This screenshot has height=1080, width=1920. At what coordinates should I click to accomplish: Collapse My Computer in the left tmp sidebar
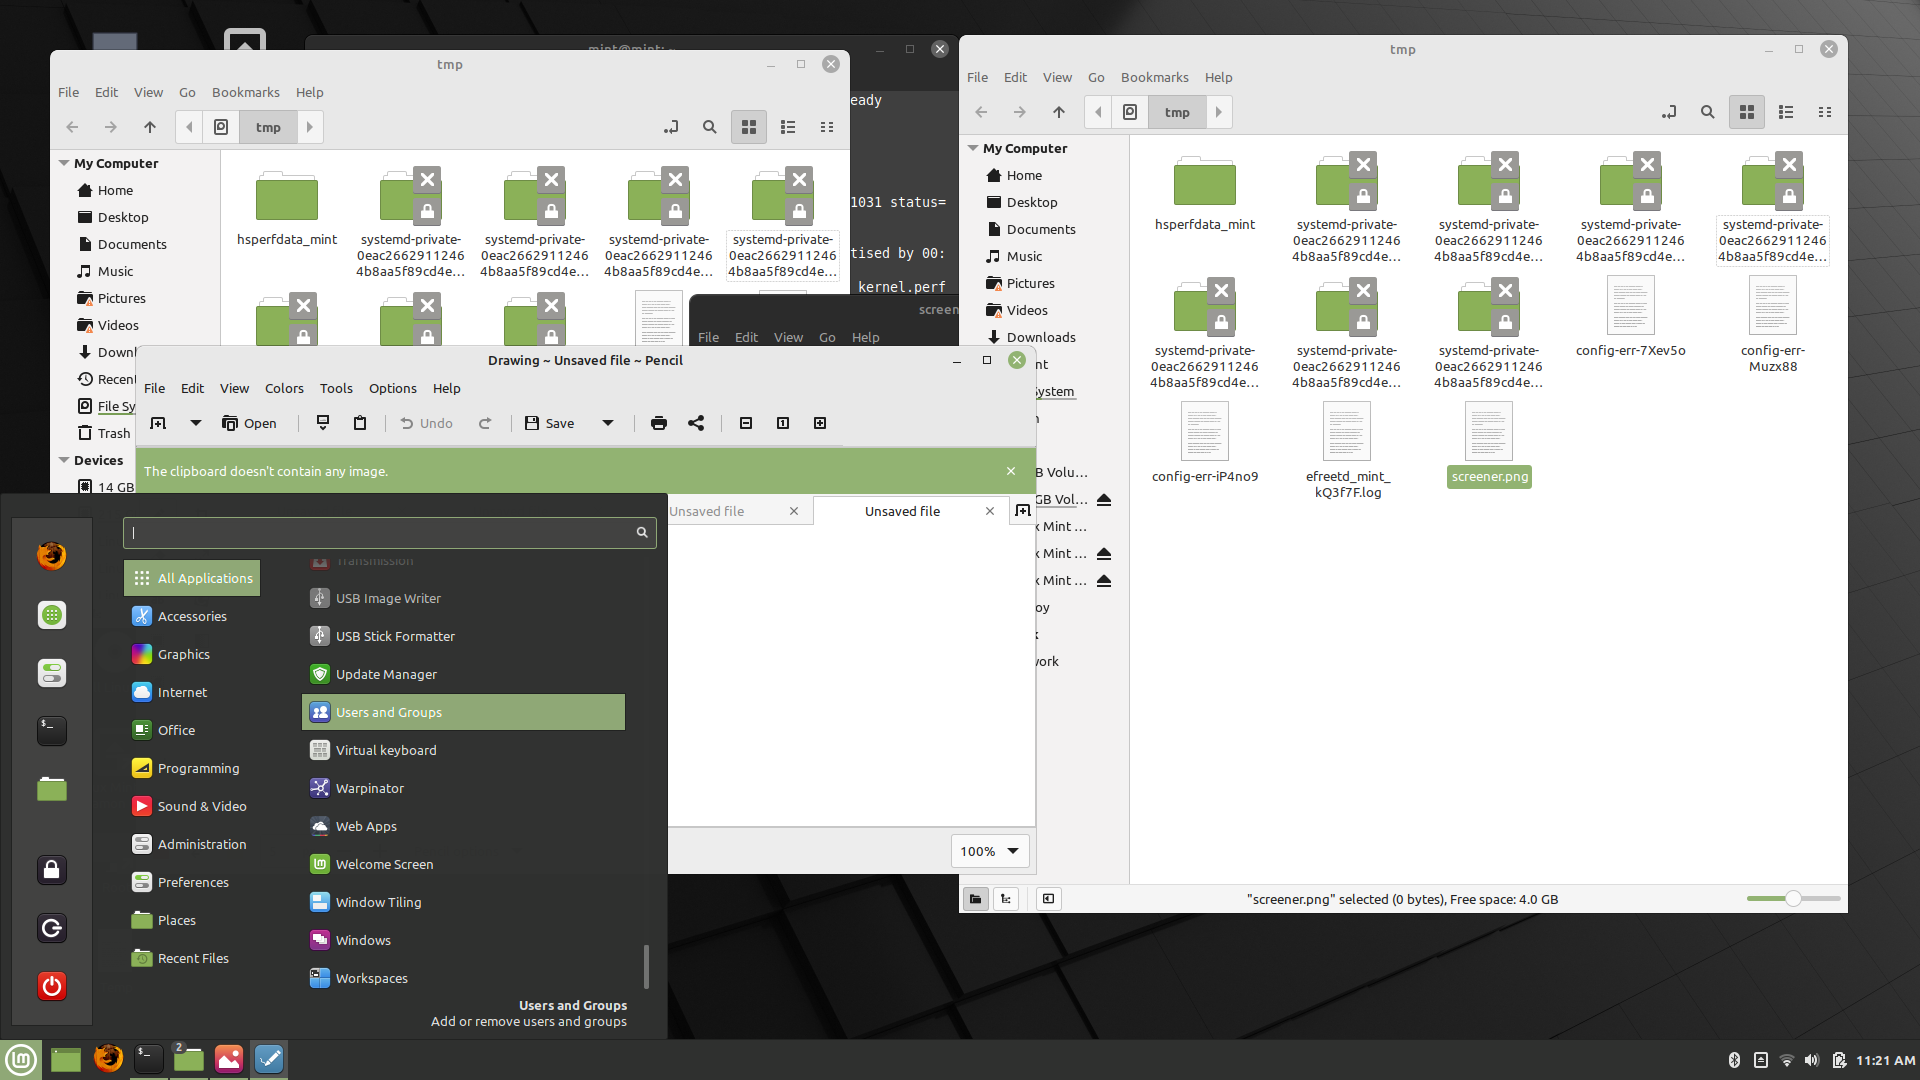pos(64,163)
